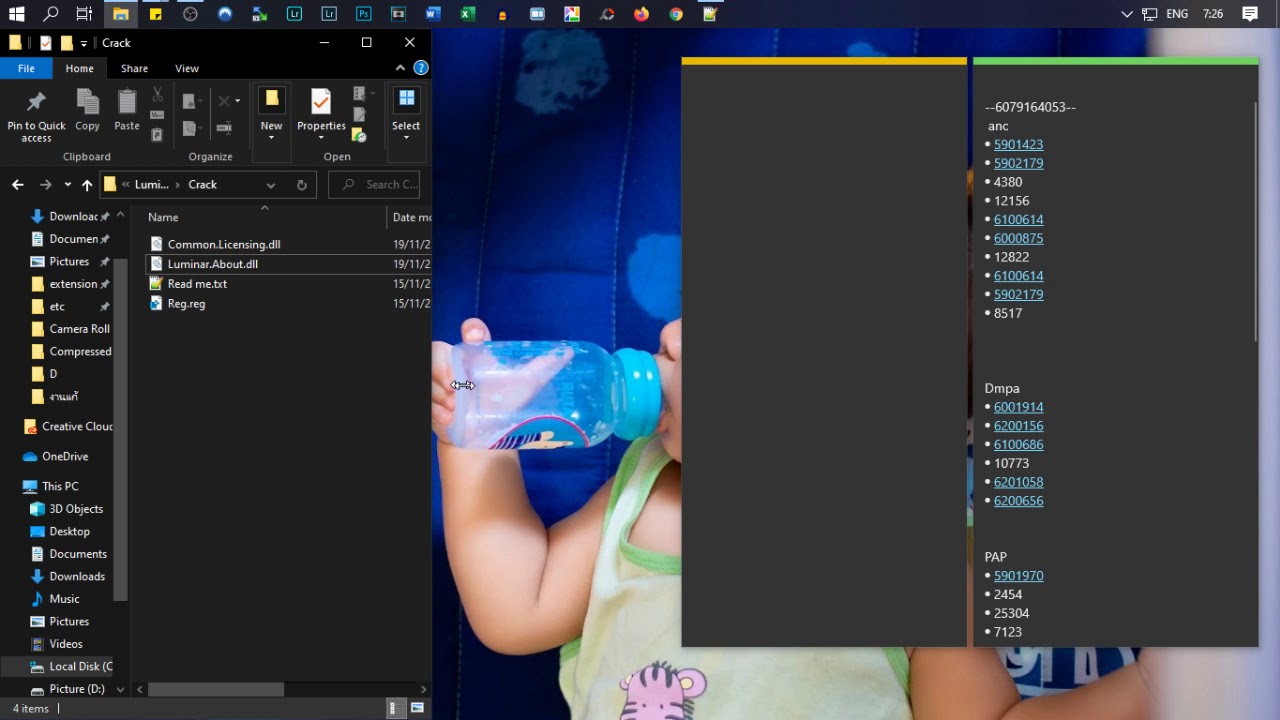
Task: Click the notes widget vertical scrollbar
Action: pyautogui.click(x=1255, y=220)
